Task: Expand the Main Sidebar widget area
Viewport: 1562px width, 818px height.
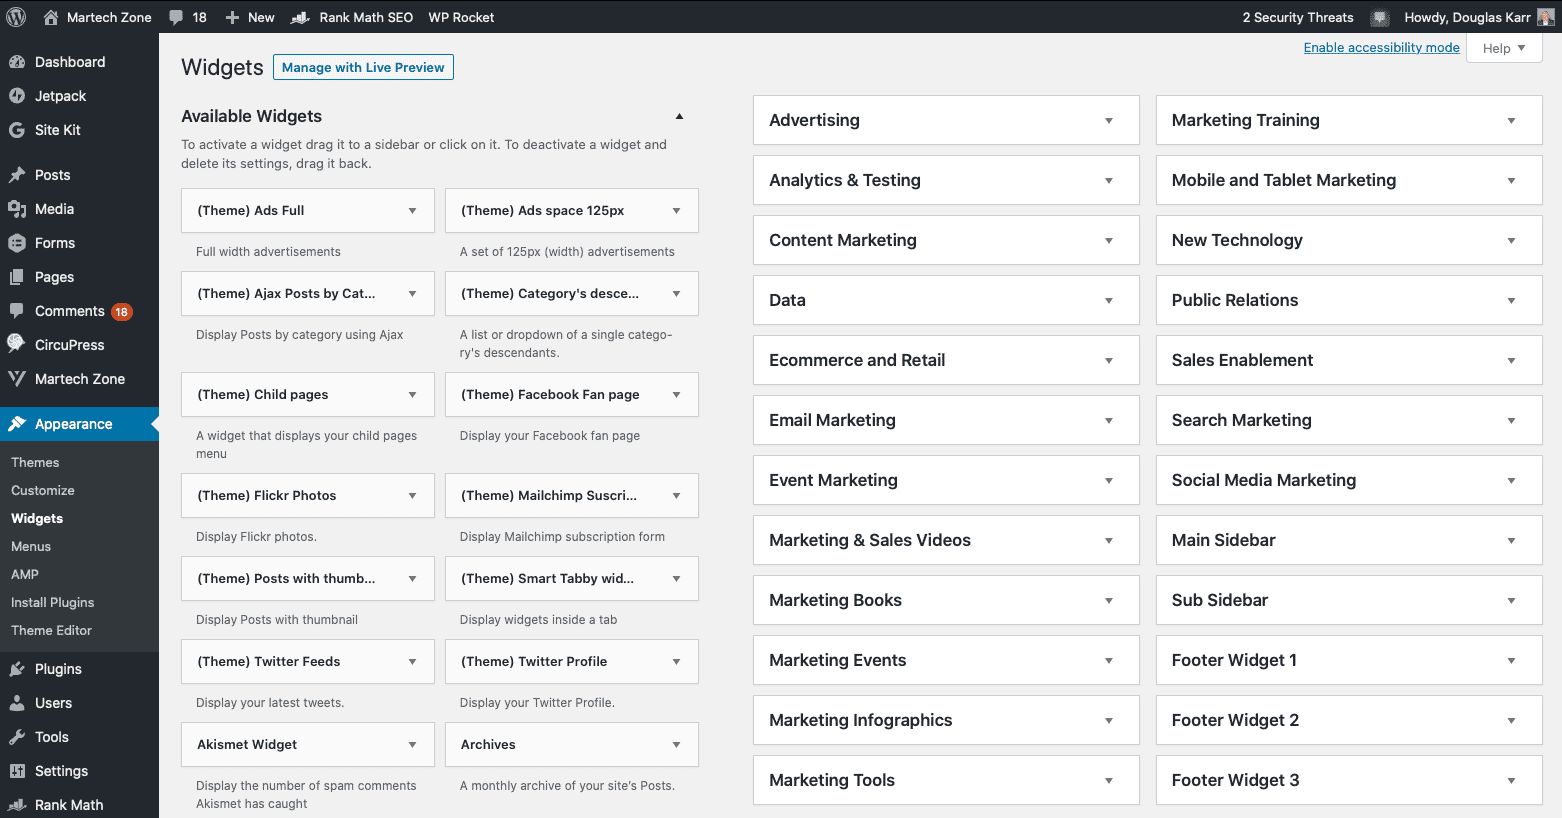Action: (x=1510, y=541)
